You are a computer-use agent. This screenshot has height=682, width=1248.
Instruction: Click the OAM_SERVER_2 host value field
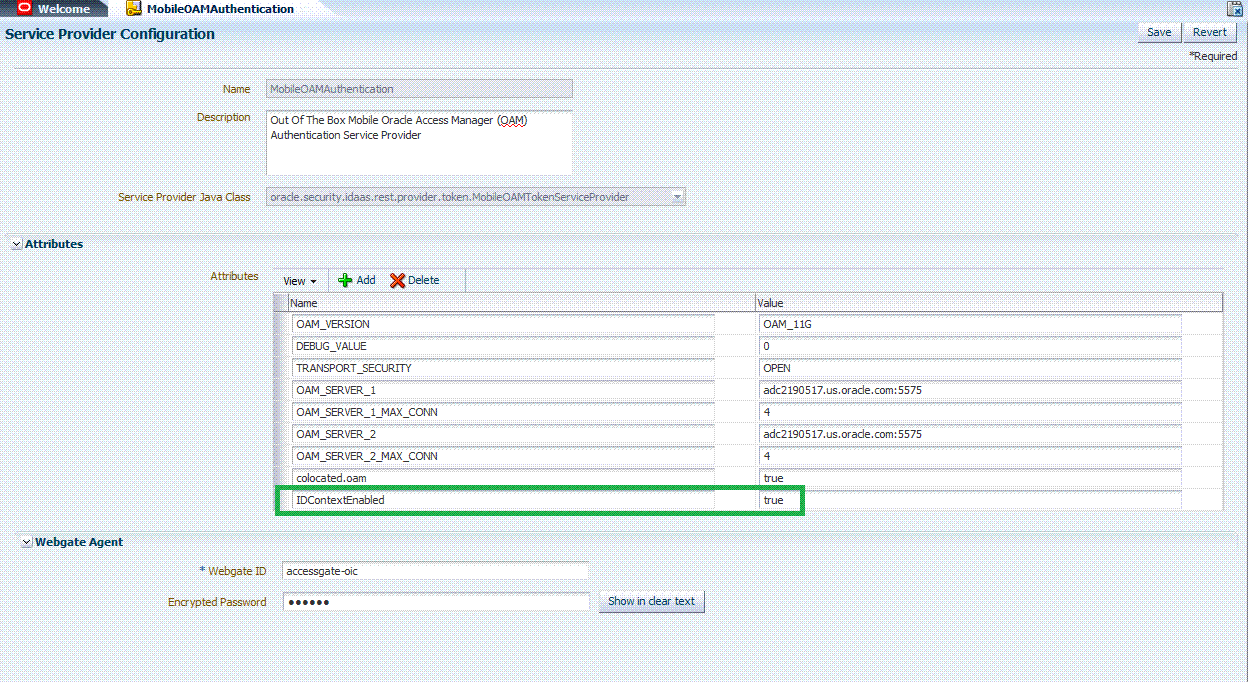pos(970,434)
